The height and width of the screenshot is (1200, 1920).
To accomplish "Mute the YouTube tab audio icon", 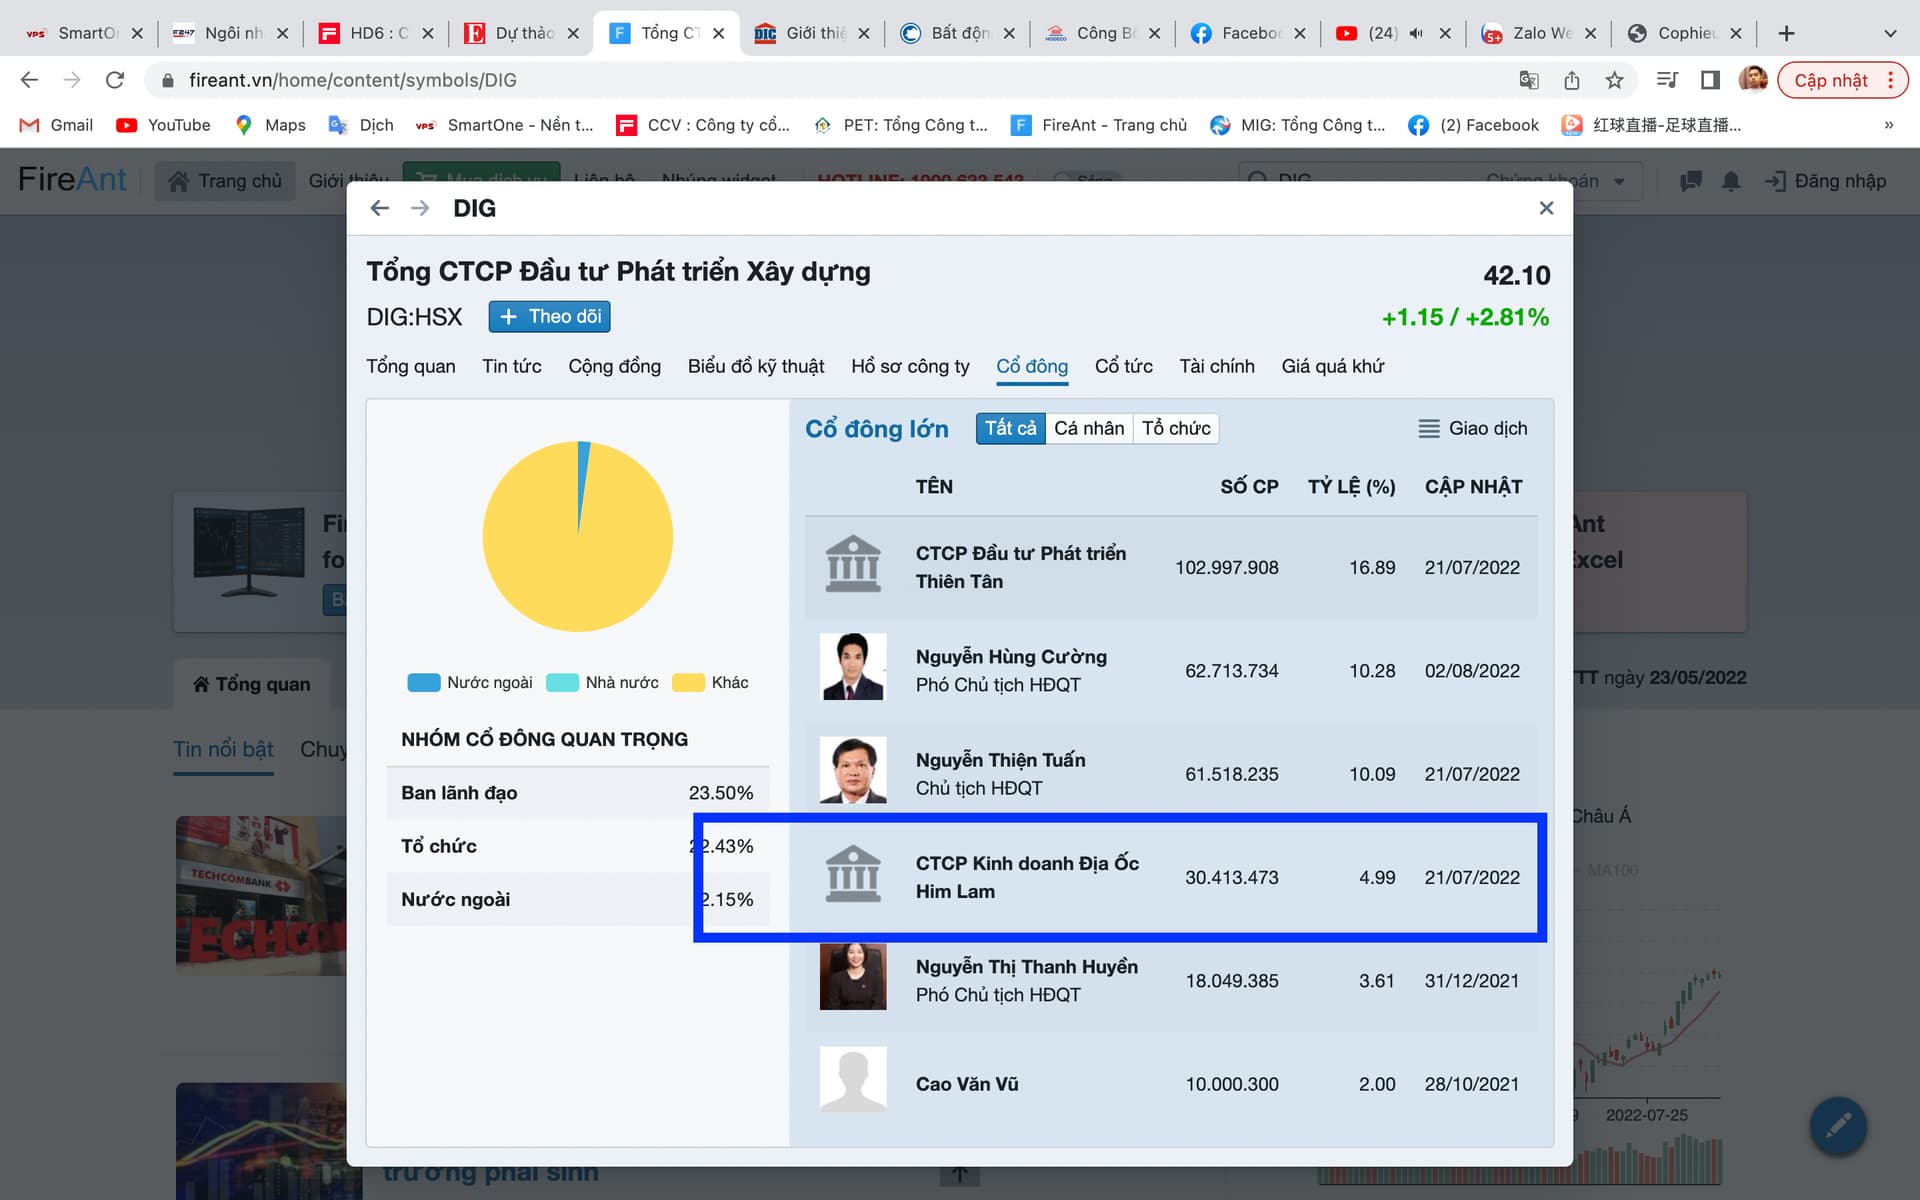I will click(1416, 33).
